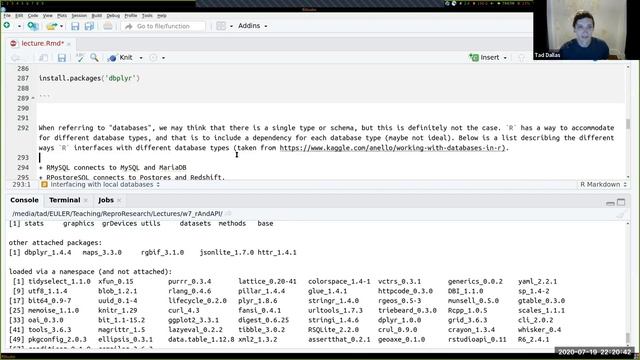View the working directory via arrow icon
Image resolution: width=640 pixels, height=360 pixels.
pos(228,214)
